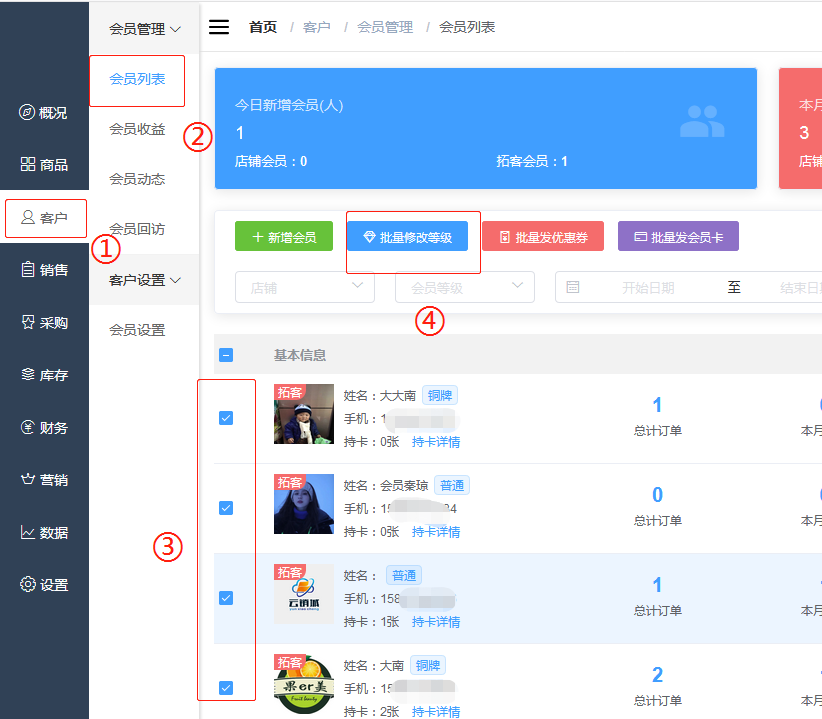Click the 果er美 logo avatar
822x719 pixels.
tap(304, 684)
